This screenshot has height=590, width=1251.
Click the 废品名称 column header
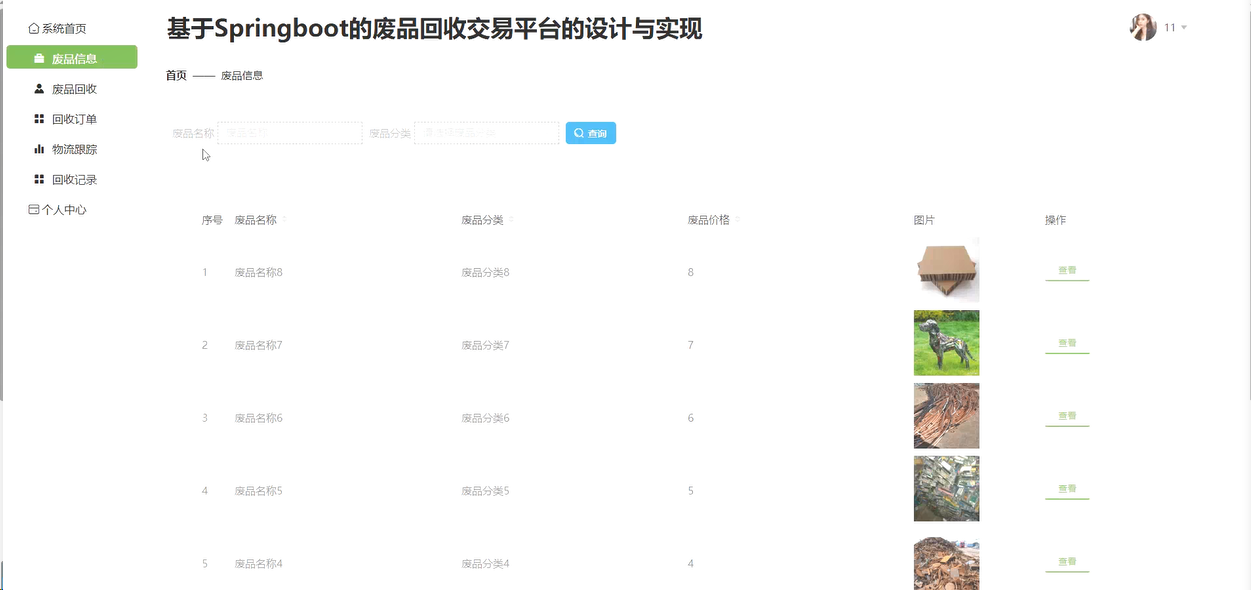click(x=256, y=220)
